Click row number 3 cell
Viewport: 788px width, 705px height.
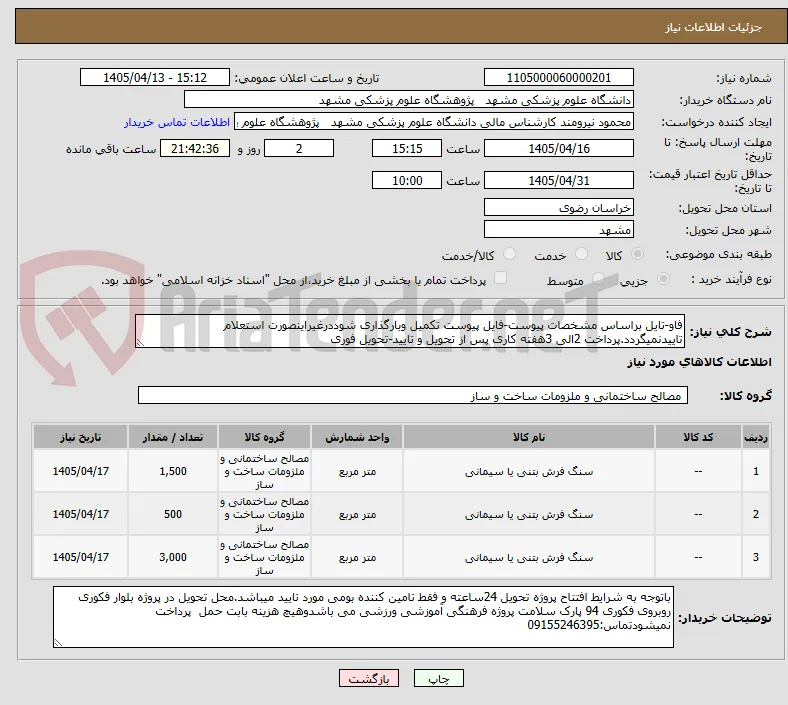755,557
